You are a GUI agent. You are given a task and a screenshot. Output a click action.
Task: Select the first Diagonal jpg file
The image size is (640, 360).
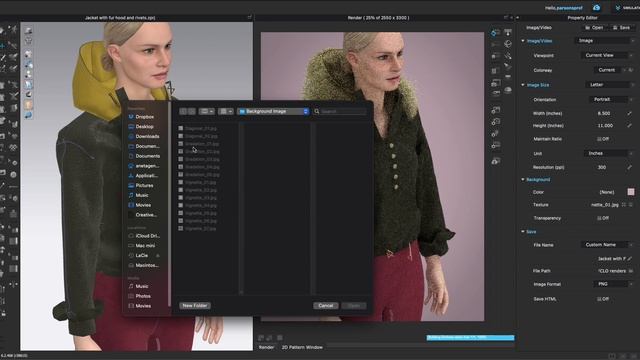198,128
